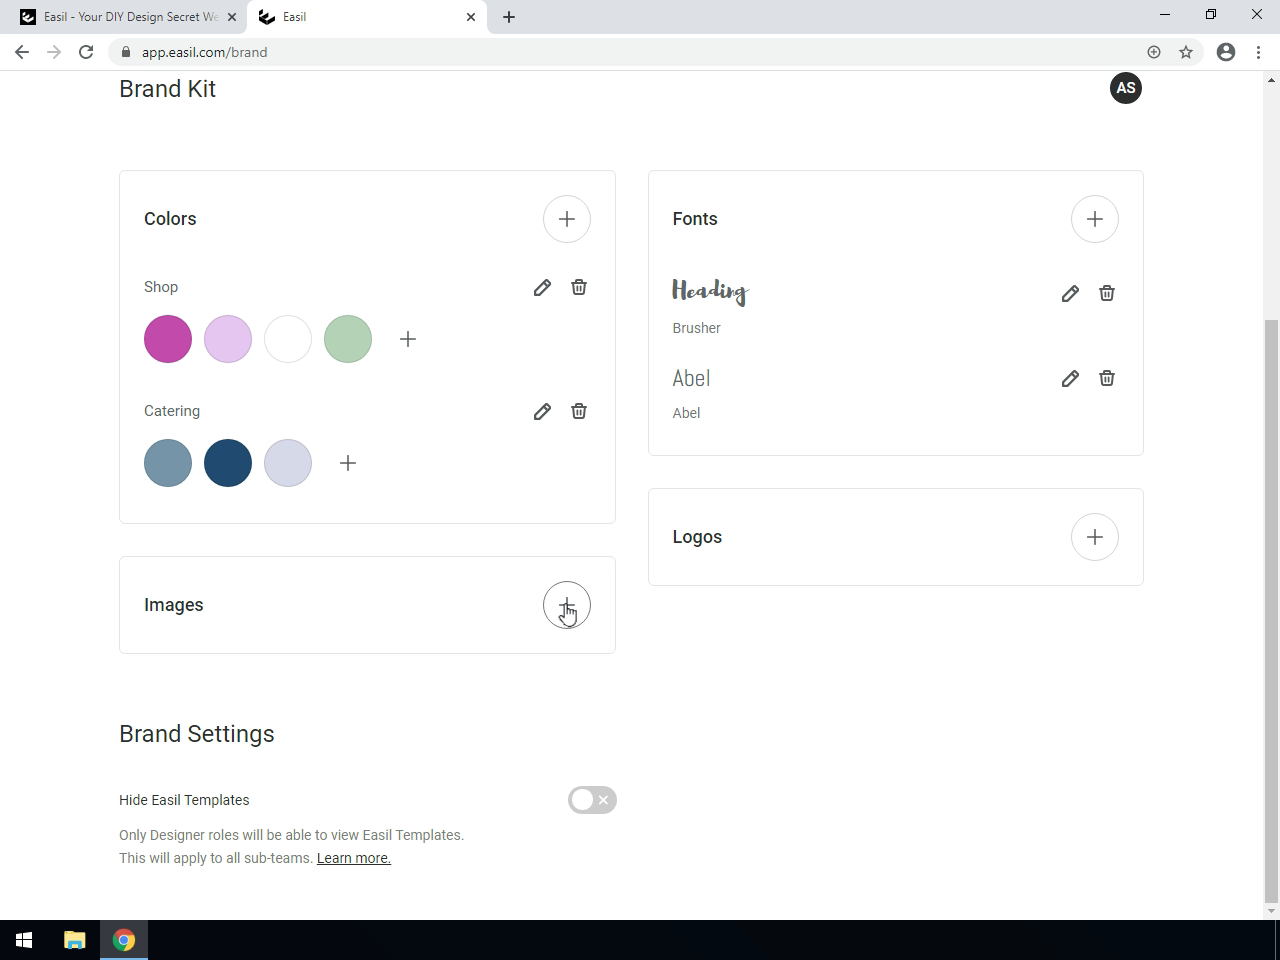The height and width of the screenshot is (960, 1280).
Task: Delete the Catering color palette
Action: tap(579, 411)
